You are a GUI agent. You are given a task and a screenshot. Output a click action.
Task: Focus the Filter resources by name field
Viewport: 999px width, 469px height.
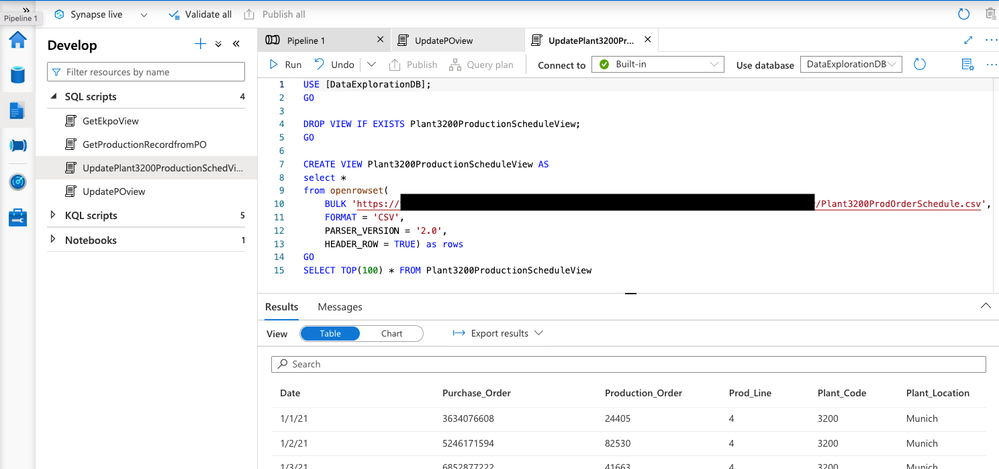146,72
